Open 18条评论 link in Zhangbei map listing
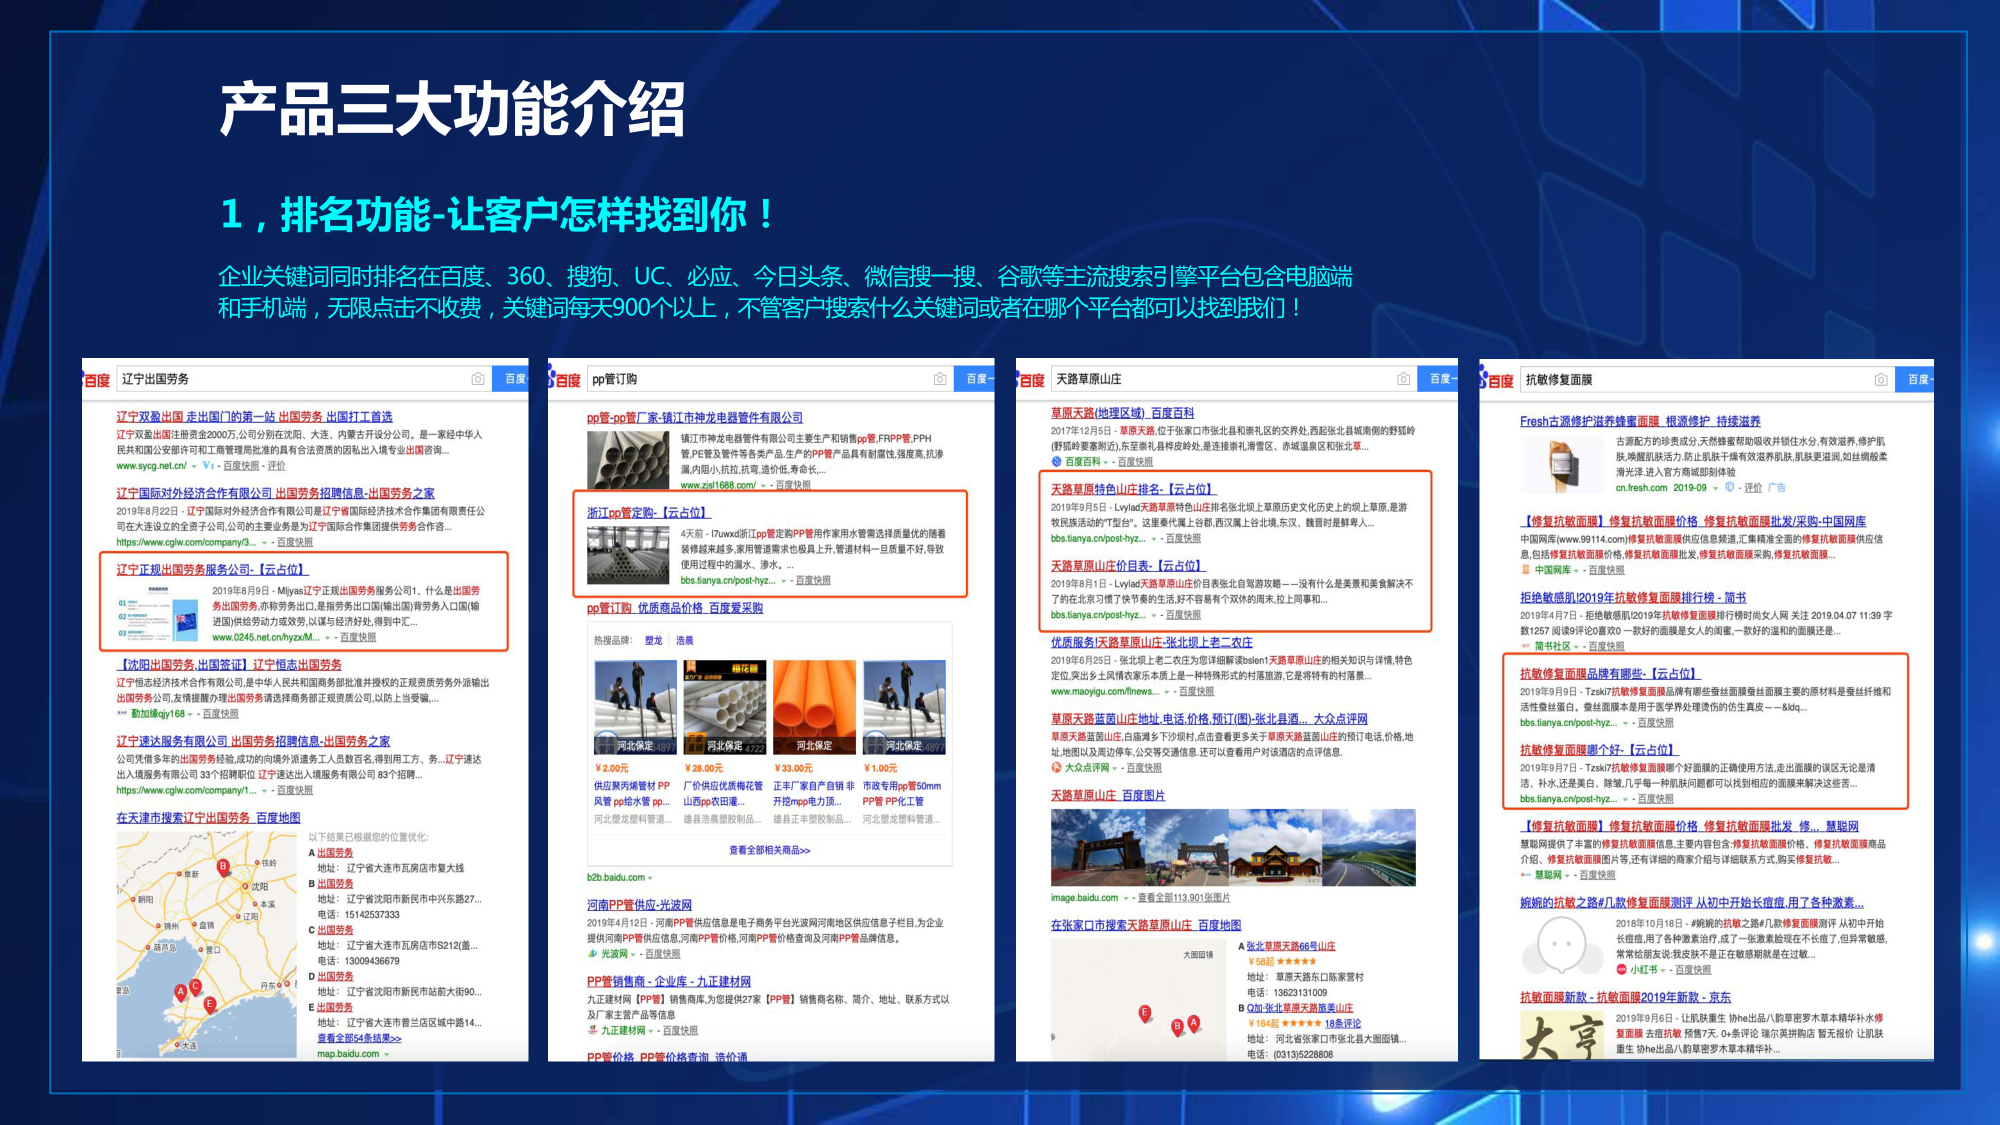 1343,1023
